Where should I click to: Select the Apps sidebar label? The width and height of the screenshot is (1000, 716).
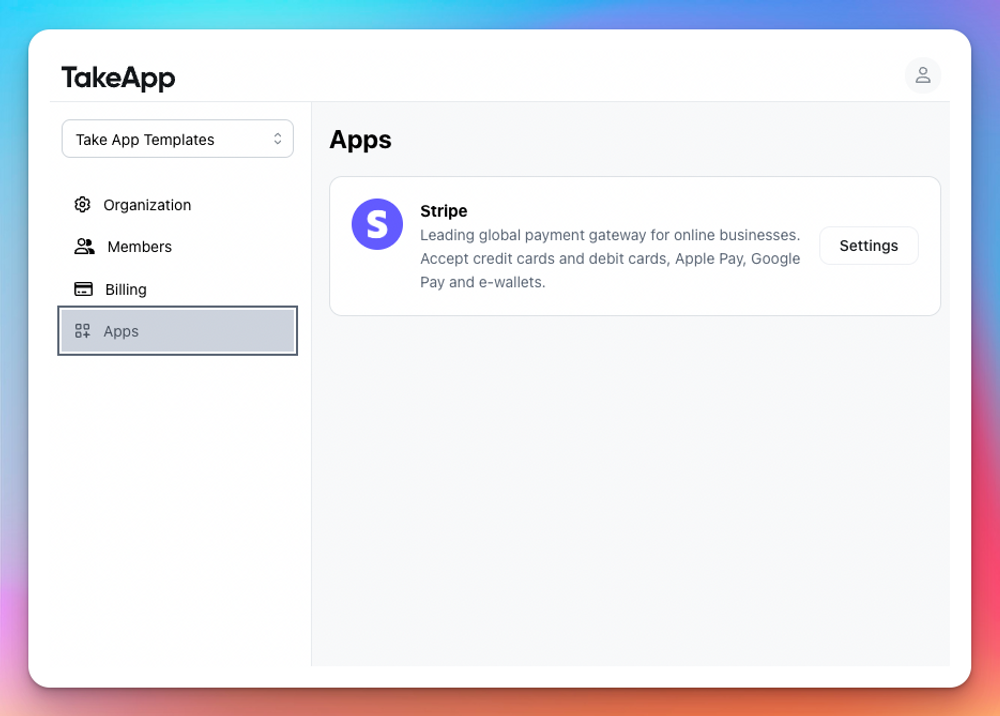[x=121, y=332]
